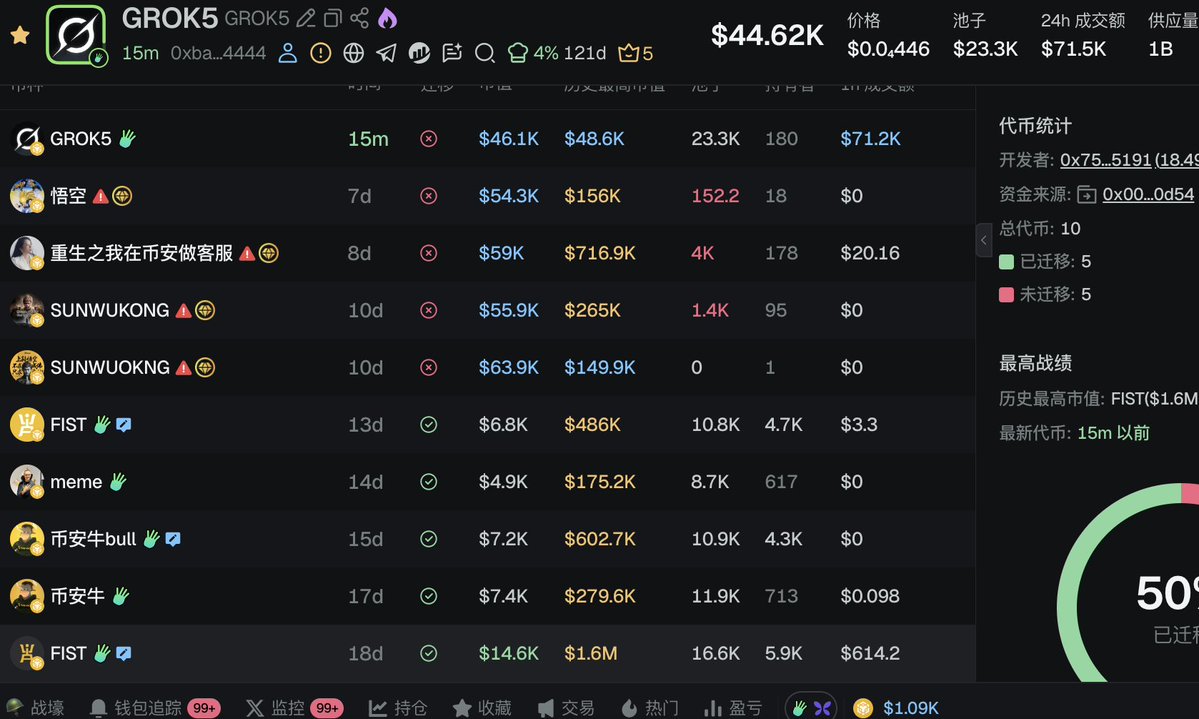
Task: Select the 重生之我在币安做客服 token row
Action: [487, 253]
